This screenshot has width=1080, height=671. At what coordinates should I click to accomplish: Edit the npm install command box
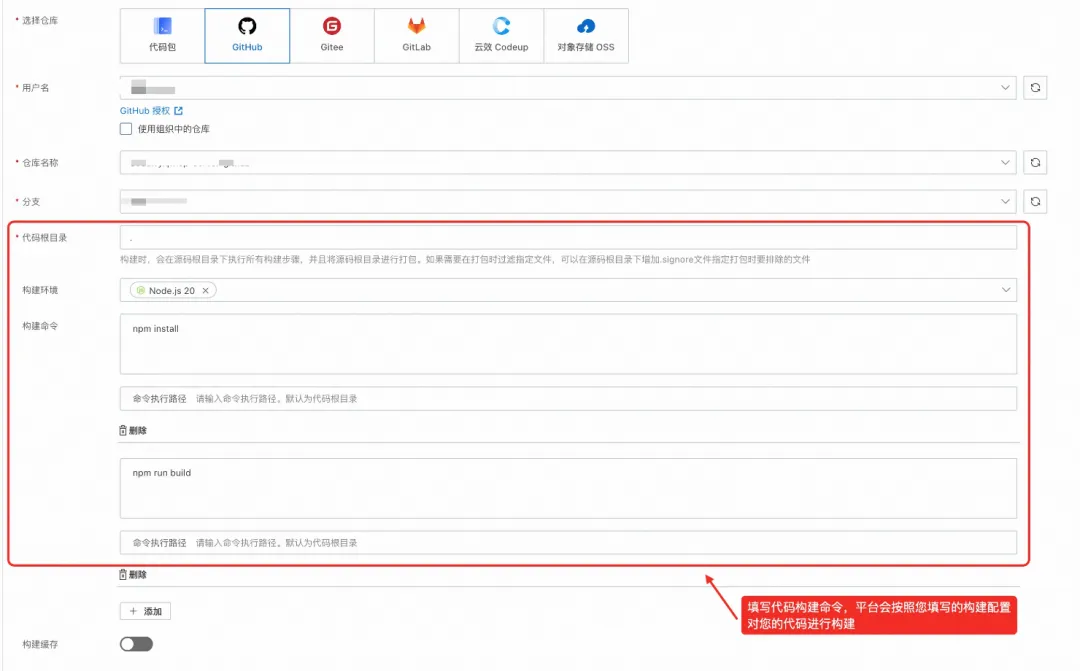568,344
